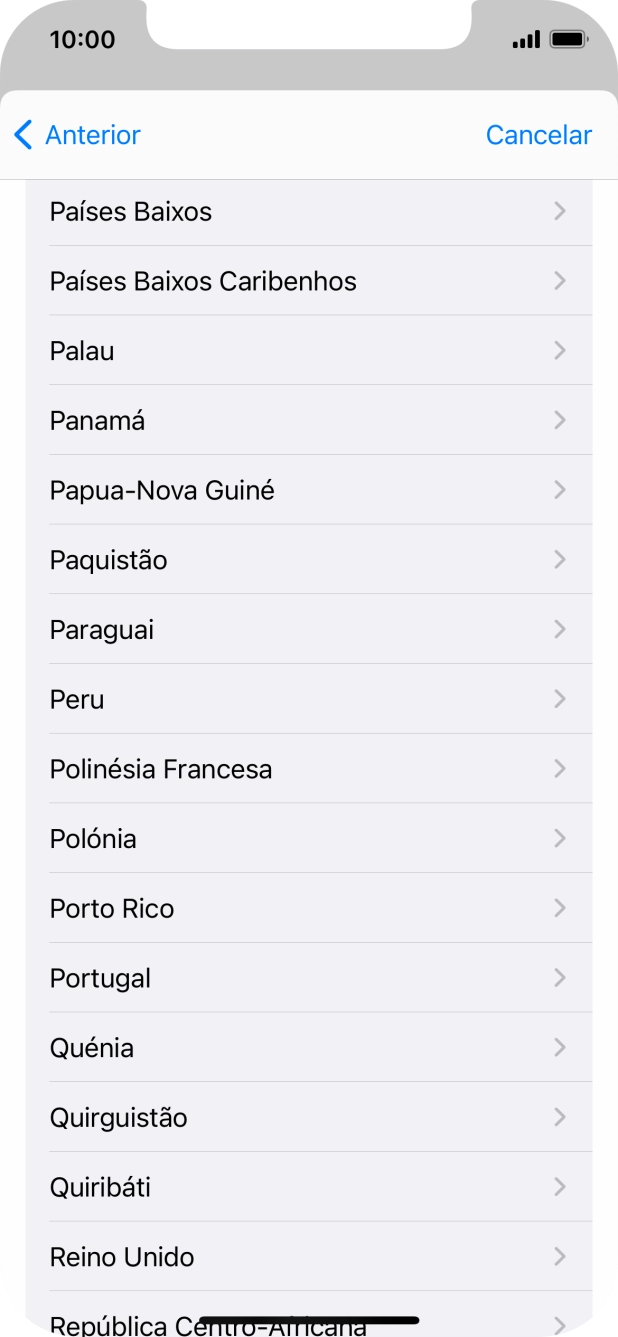Tap the disclosure chevron for Reino Unido
Viewport: 618px width, 1337px height.
pos(559,1256)
